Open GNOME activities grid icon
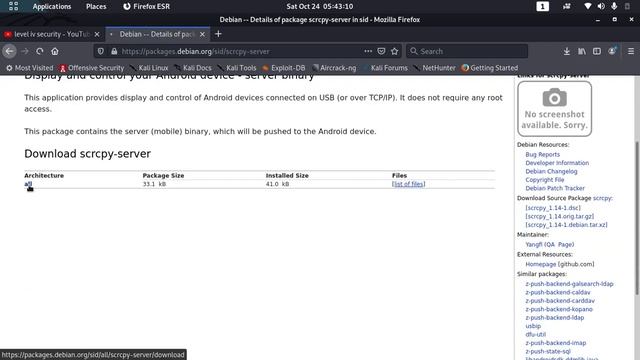Viewport: 640px width, 360px height. [x=13, y=6]
